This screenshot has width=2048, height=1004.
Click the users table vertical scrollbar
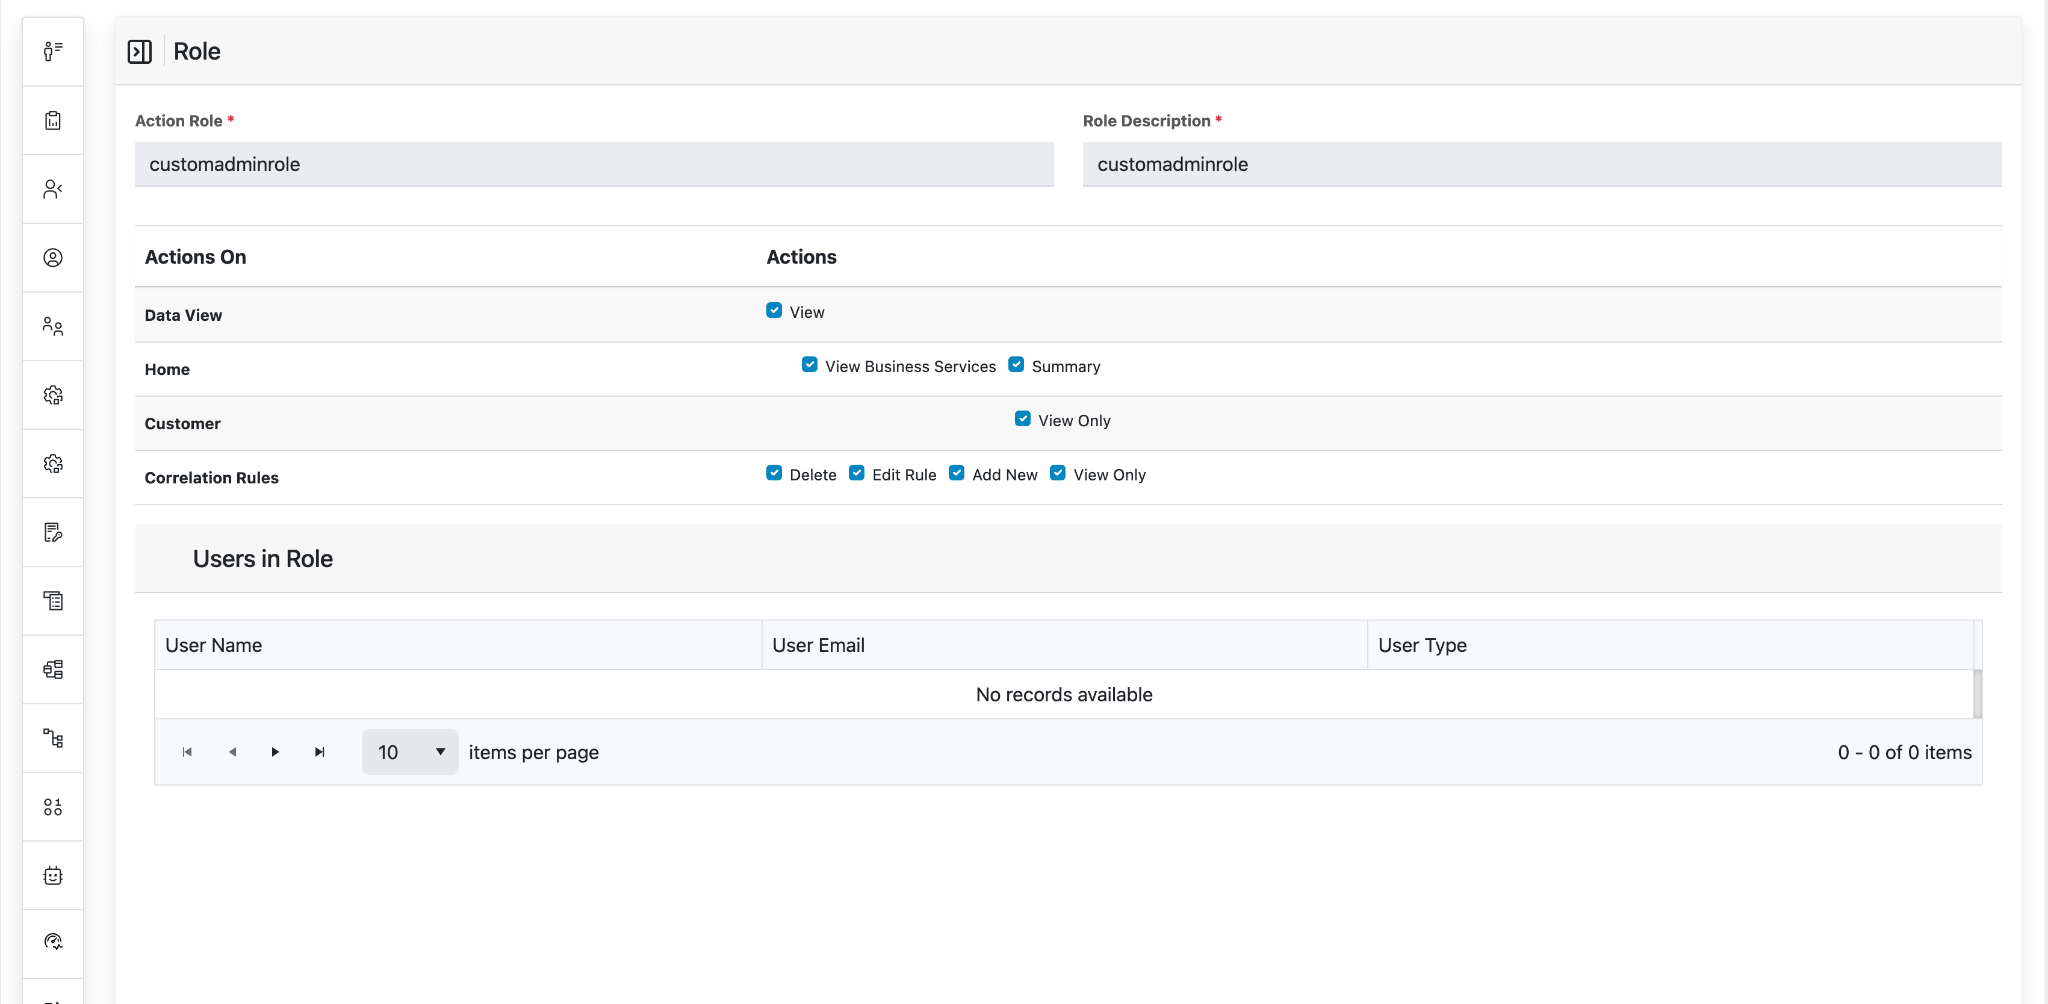point(1977,693)
